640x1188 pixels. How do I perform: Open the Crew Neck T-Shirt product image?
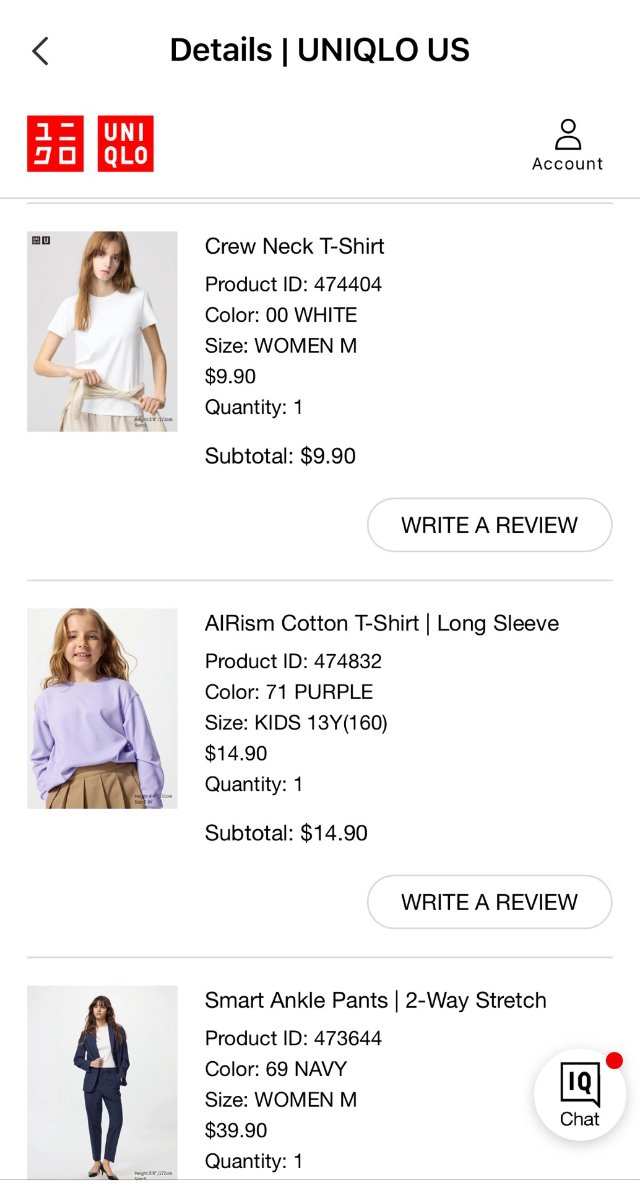[x=102, y=332]
